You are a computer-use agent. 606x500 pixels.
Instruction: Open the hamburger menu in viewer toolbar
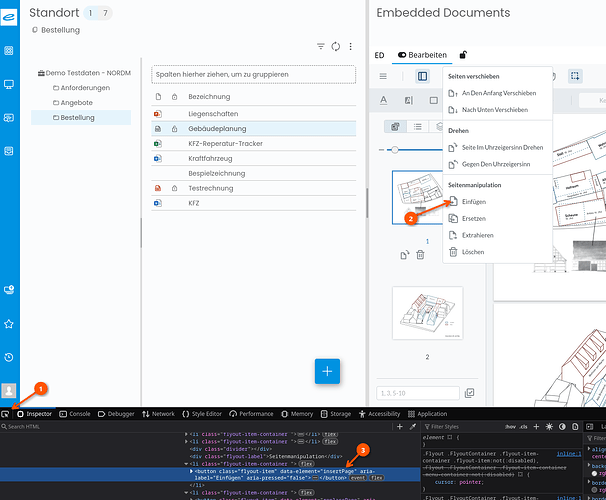pos(383,76)
